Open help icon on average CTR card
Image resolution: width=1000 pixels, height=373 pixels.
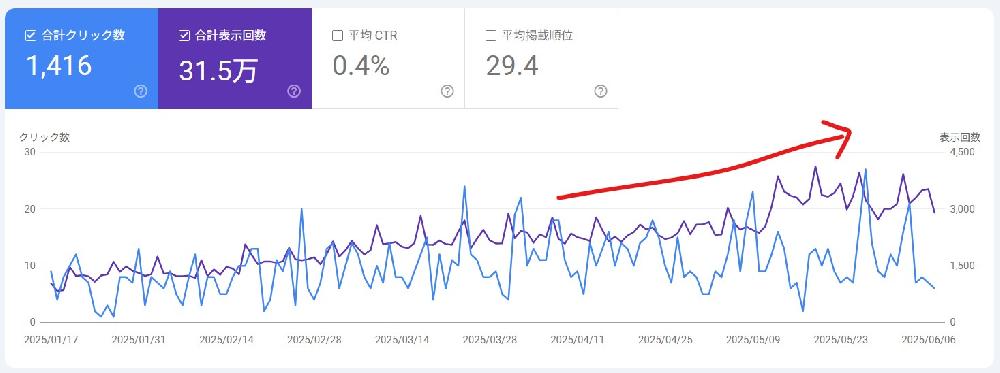pyautogui.click(x=447, y=91)
